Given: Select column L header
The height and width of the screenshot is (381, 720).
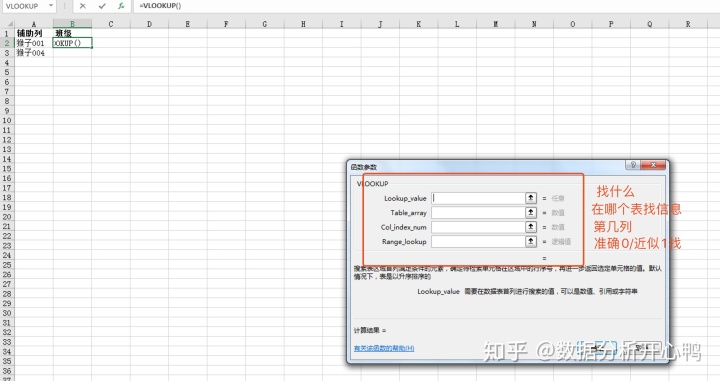Looking at the screenshot, I should 457,24.
